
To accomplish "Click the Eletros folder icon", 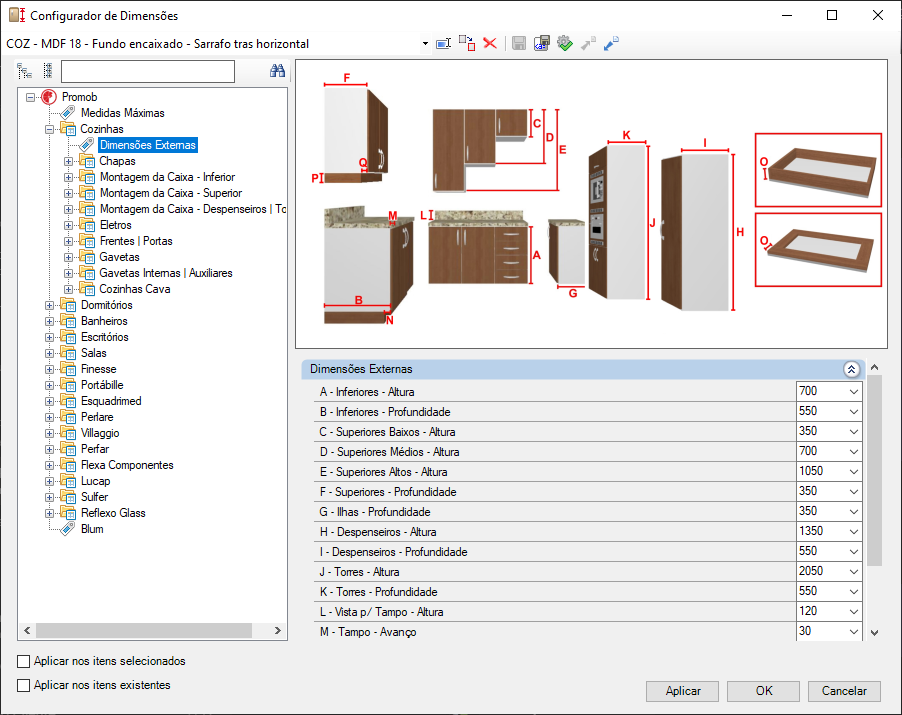I will (x=87, y=225).
